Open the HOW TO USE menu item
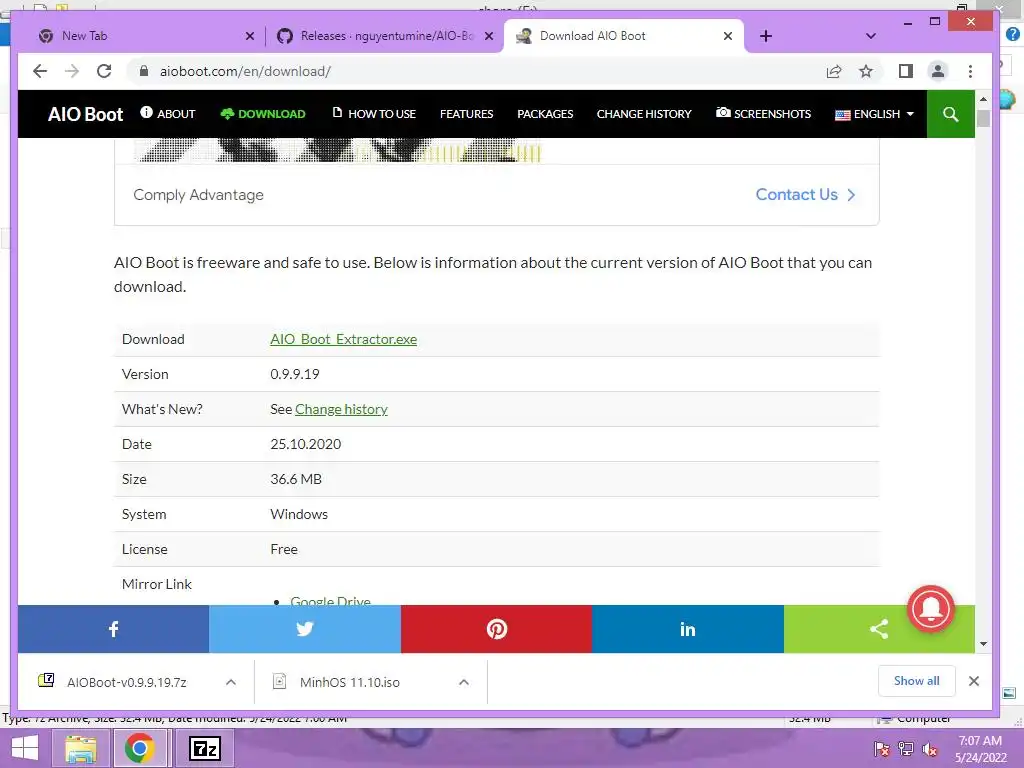The width and height of the screenshot is (1024, 768). coord(374,114)
